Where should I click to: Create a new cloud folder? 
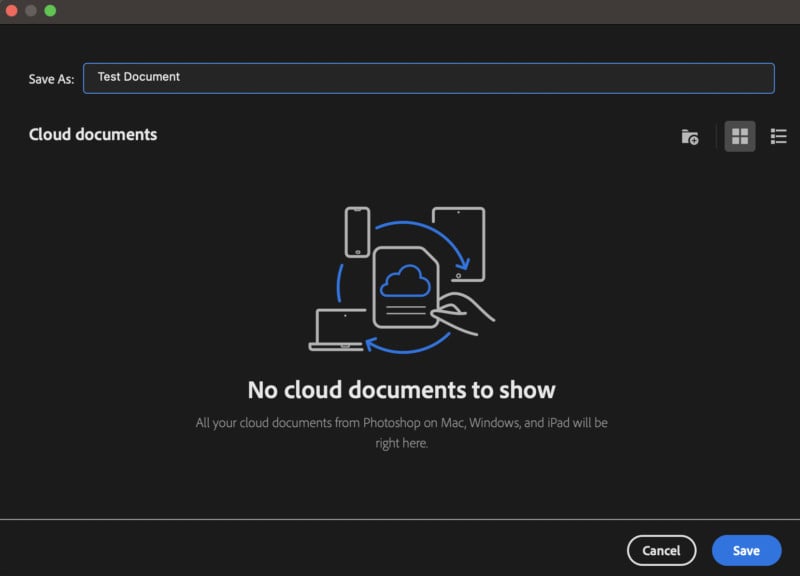point(689,137)
